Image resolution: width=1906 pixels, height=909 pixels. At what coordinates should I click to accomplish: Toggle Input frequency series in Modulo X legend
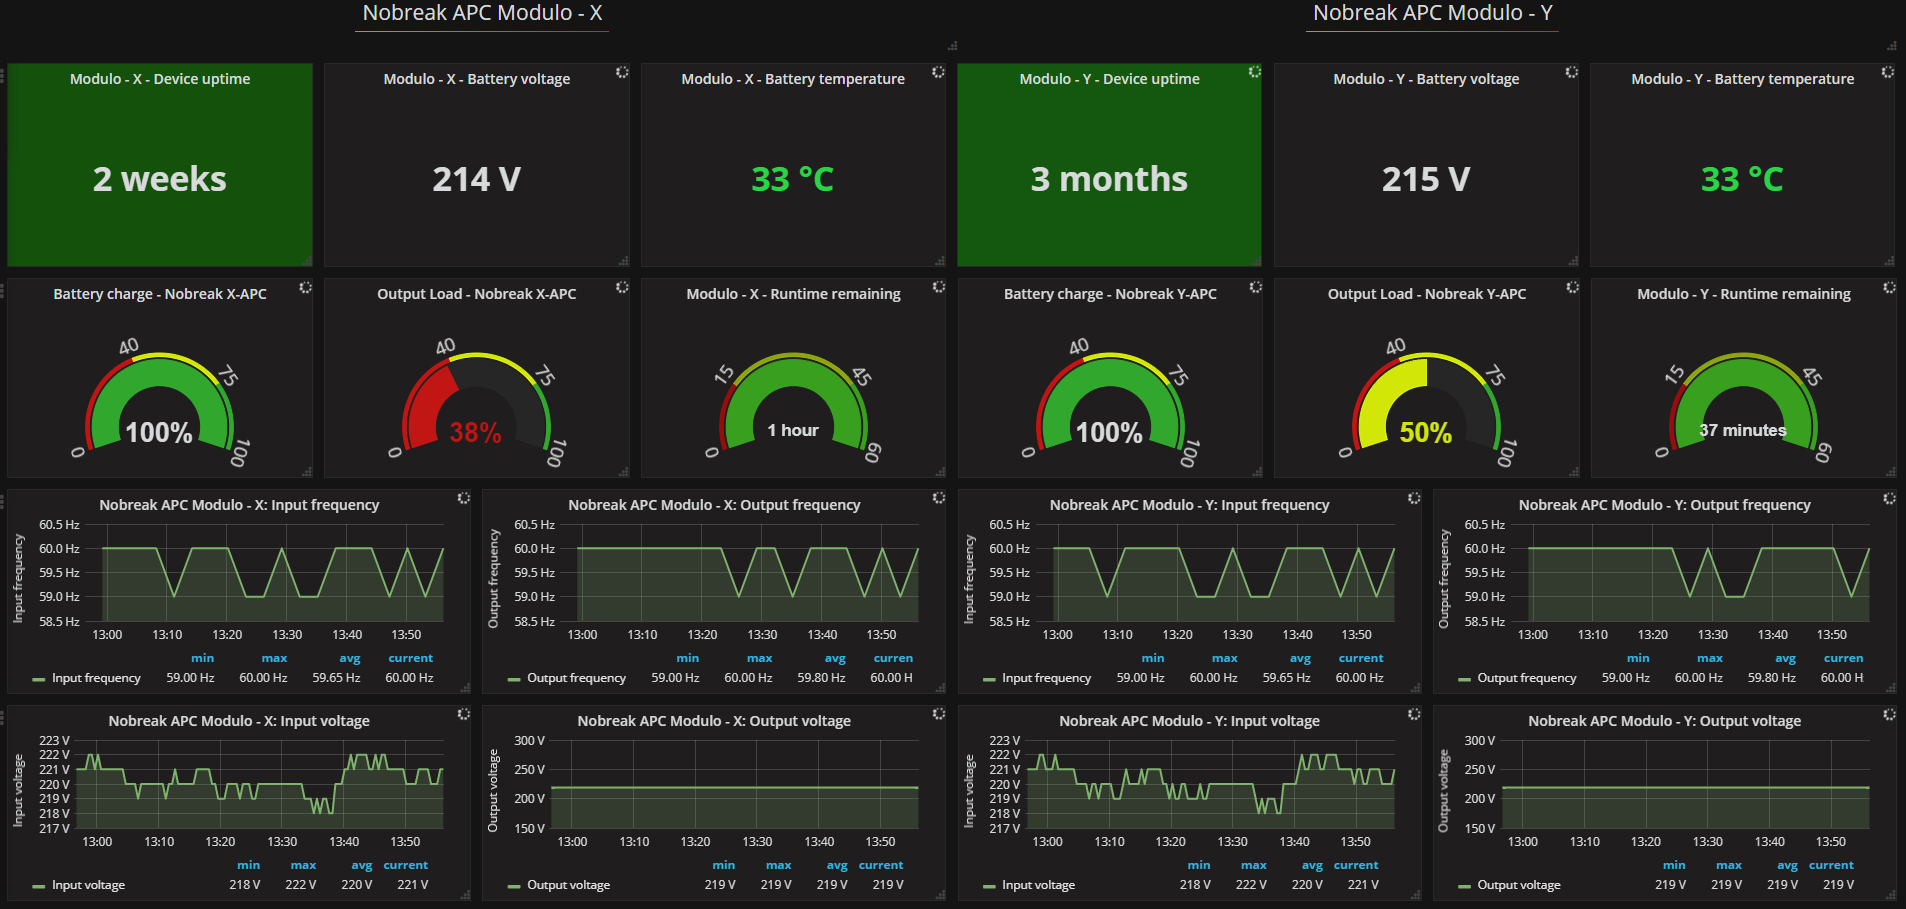[96, 678]
